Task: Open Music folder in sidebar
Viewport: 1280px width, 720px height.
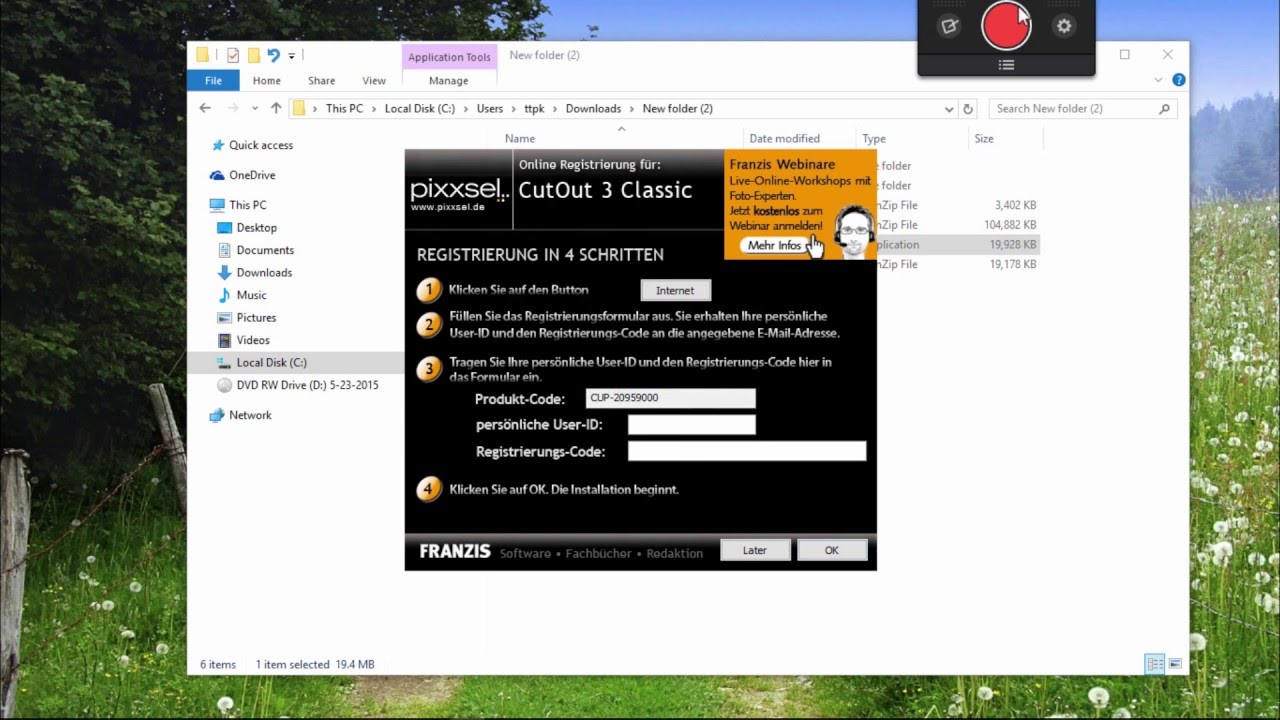Action: pyautogui.click(x=251, y=295)
